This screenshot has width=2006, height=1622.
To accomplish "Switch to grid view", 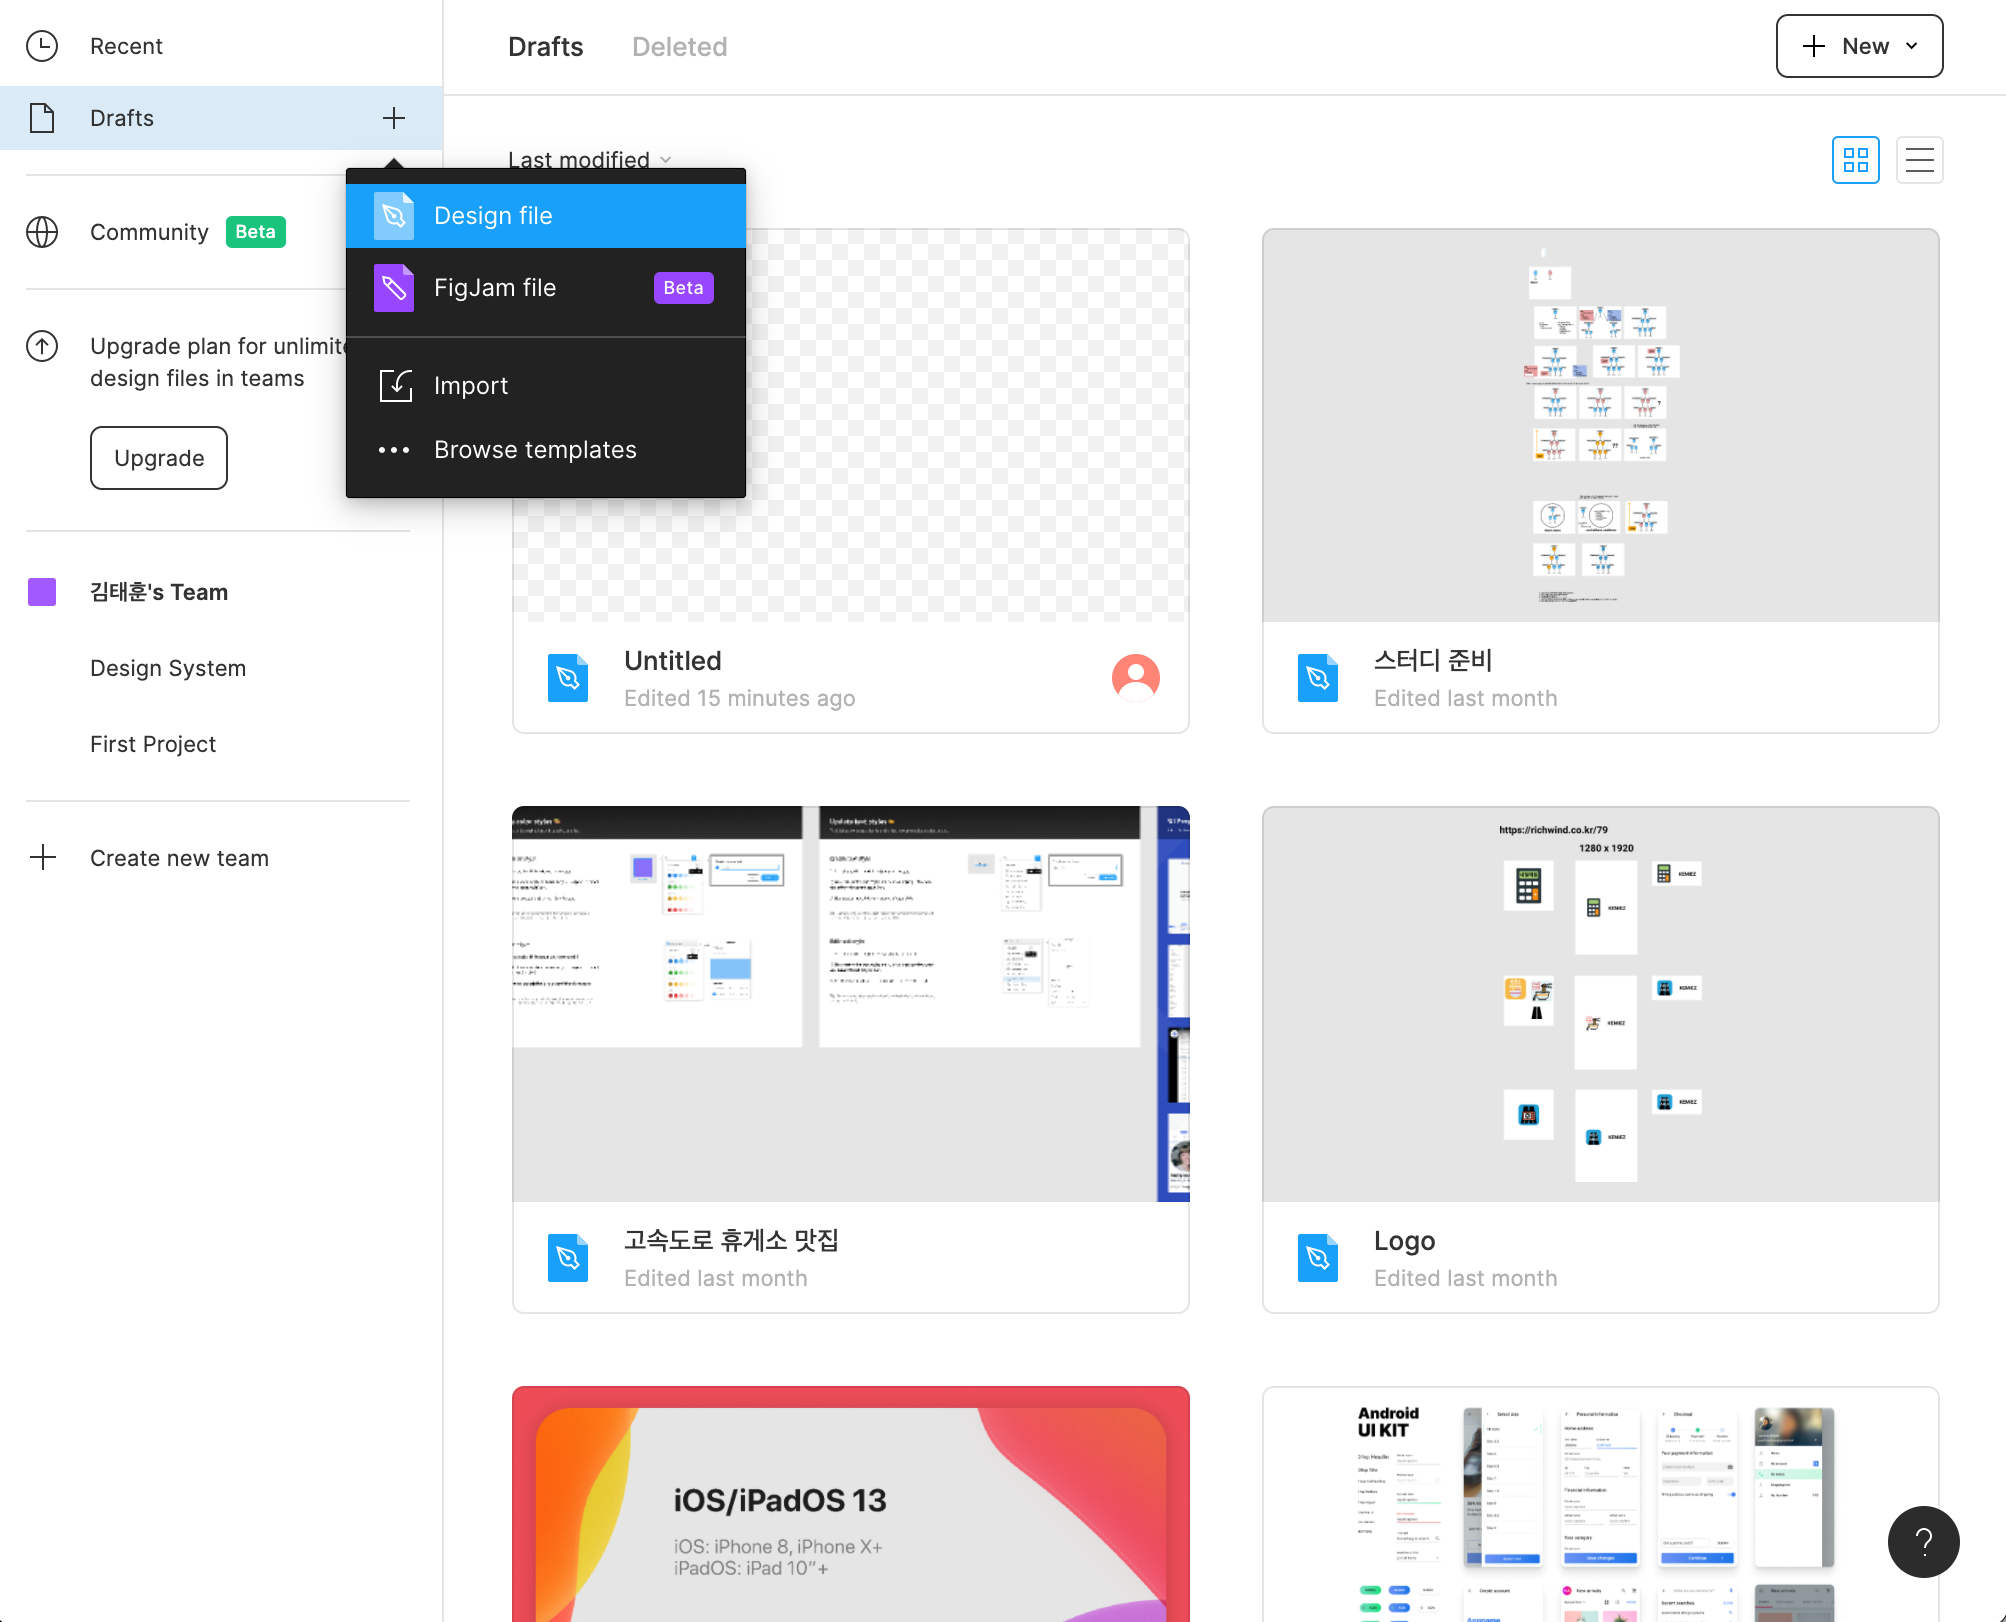I will [1855, 160].
